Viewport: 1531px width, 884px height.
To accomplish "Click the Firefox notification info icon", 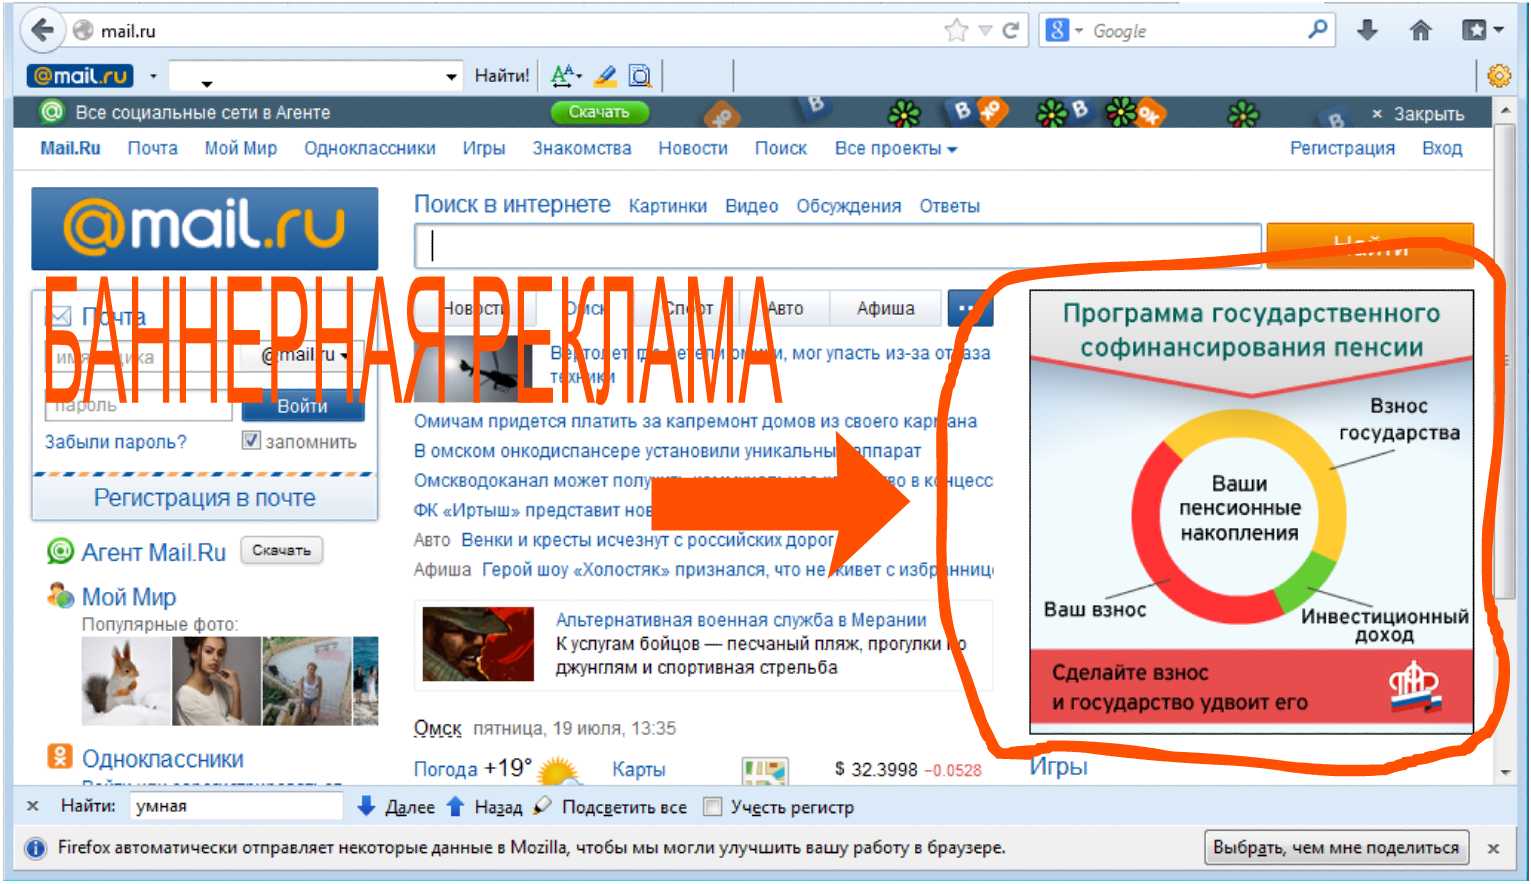I will pos(35,848).
